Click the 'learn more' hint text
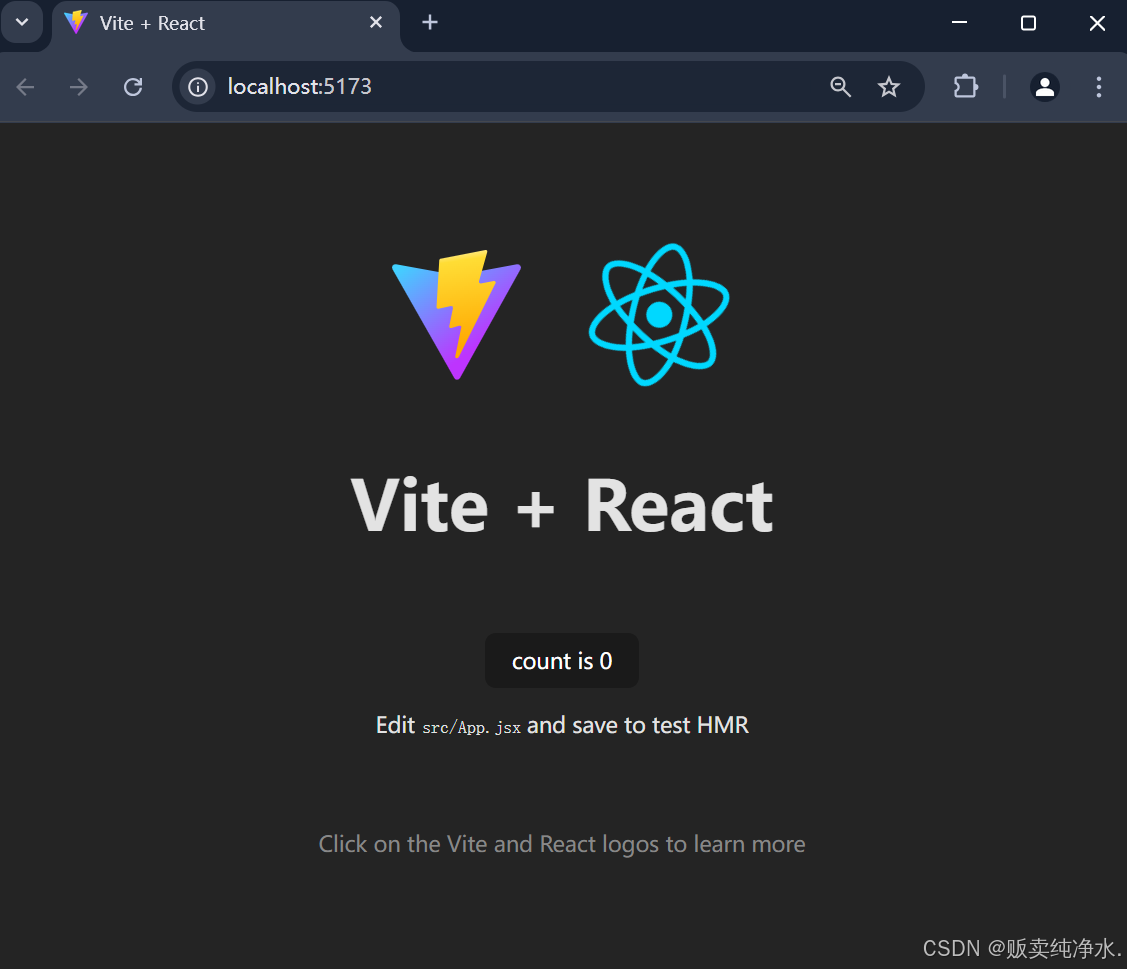This screenshot has width=1127, height=969. pyautogui.click(x=562, y=844)
